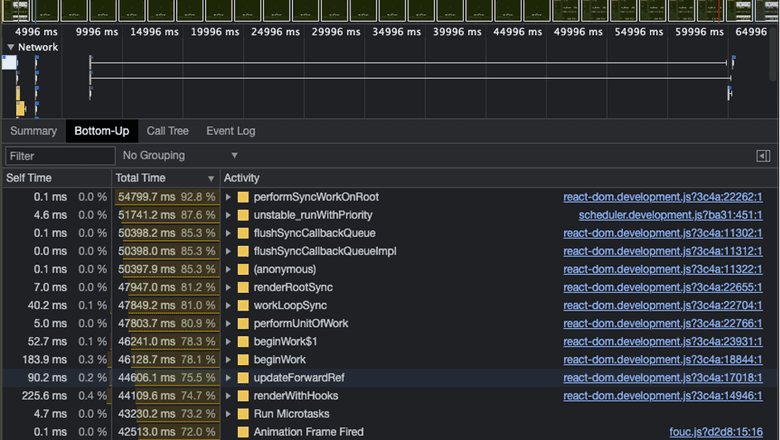Switch to the Summary tab
780x440 pixels.
pyautogui.click(x=33, y=131)
